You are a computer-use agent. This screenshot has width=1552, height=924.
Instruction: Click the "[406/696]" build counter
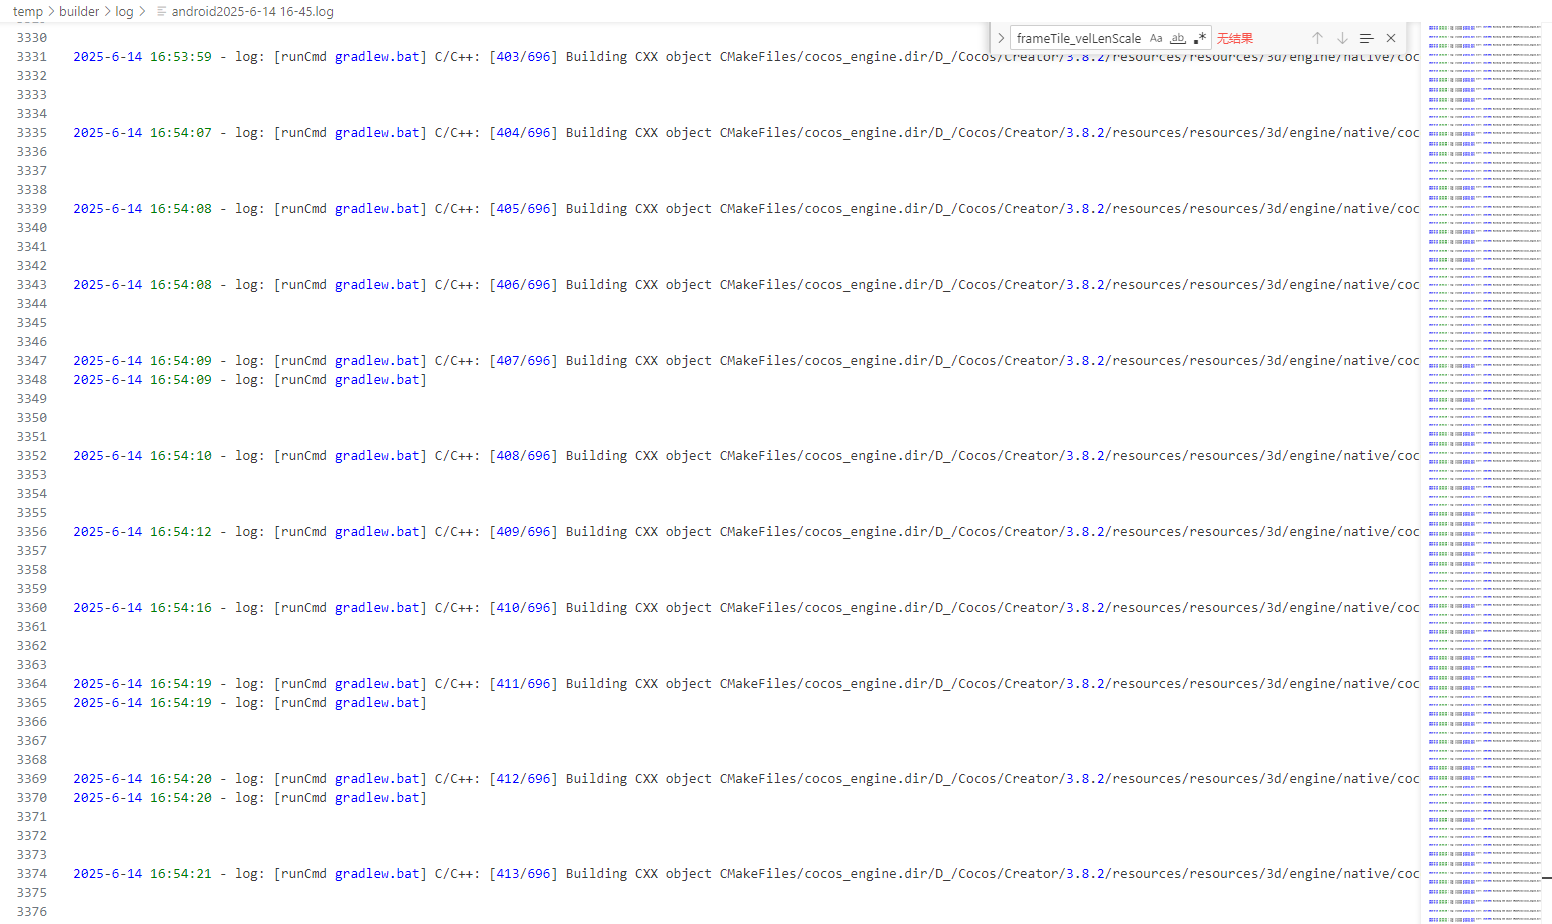(524, 285)
